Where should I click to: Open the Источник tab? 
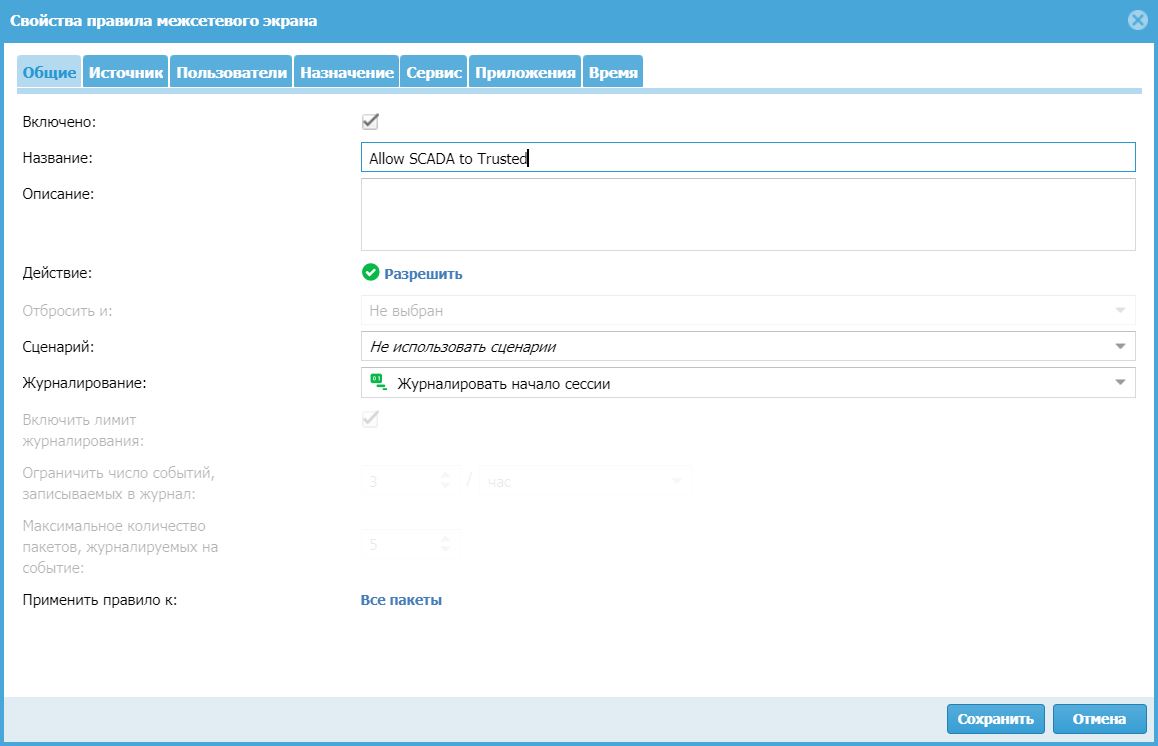pyautogui.click(x=126, y=72)
